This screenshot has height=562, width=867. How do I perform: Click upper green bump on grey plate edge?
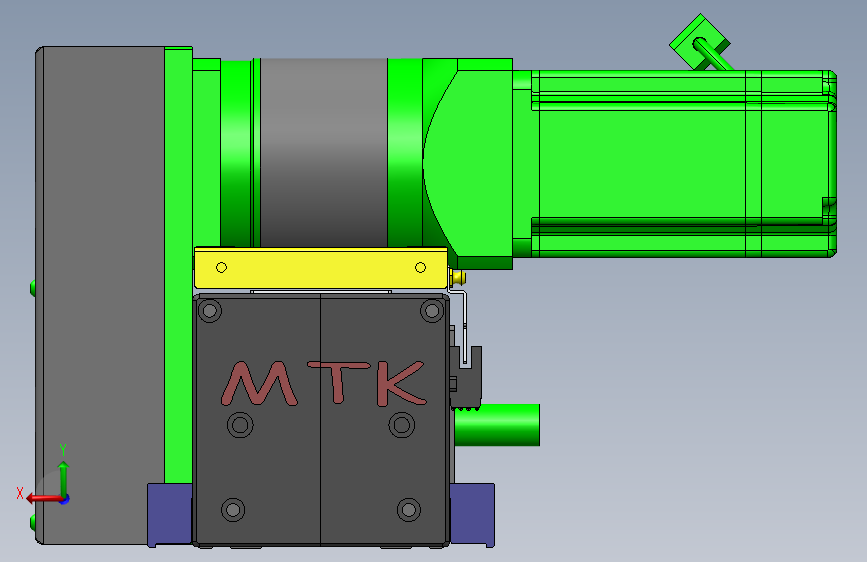click(33, 288)
